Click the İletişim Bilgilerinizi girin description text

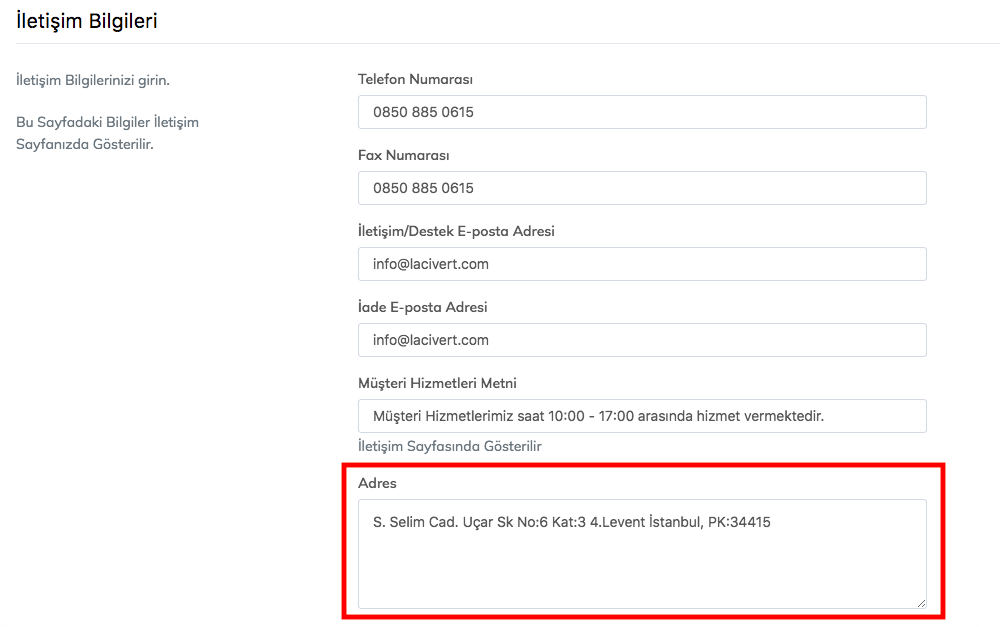(x=93, y=80)
